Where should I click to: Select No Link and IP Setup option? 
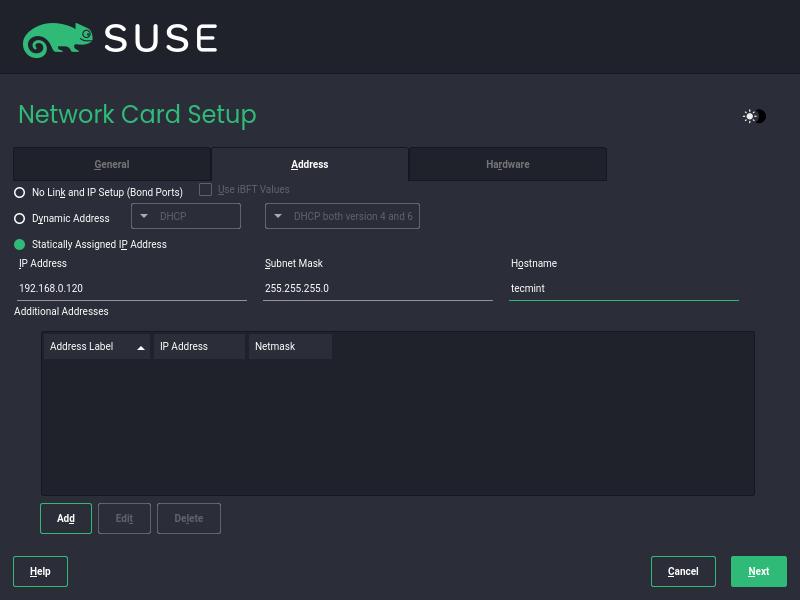click(19, 192)
